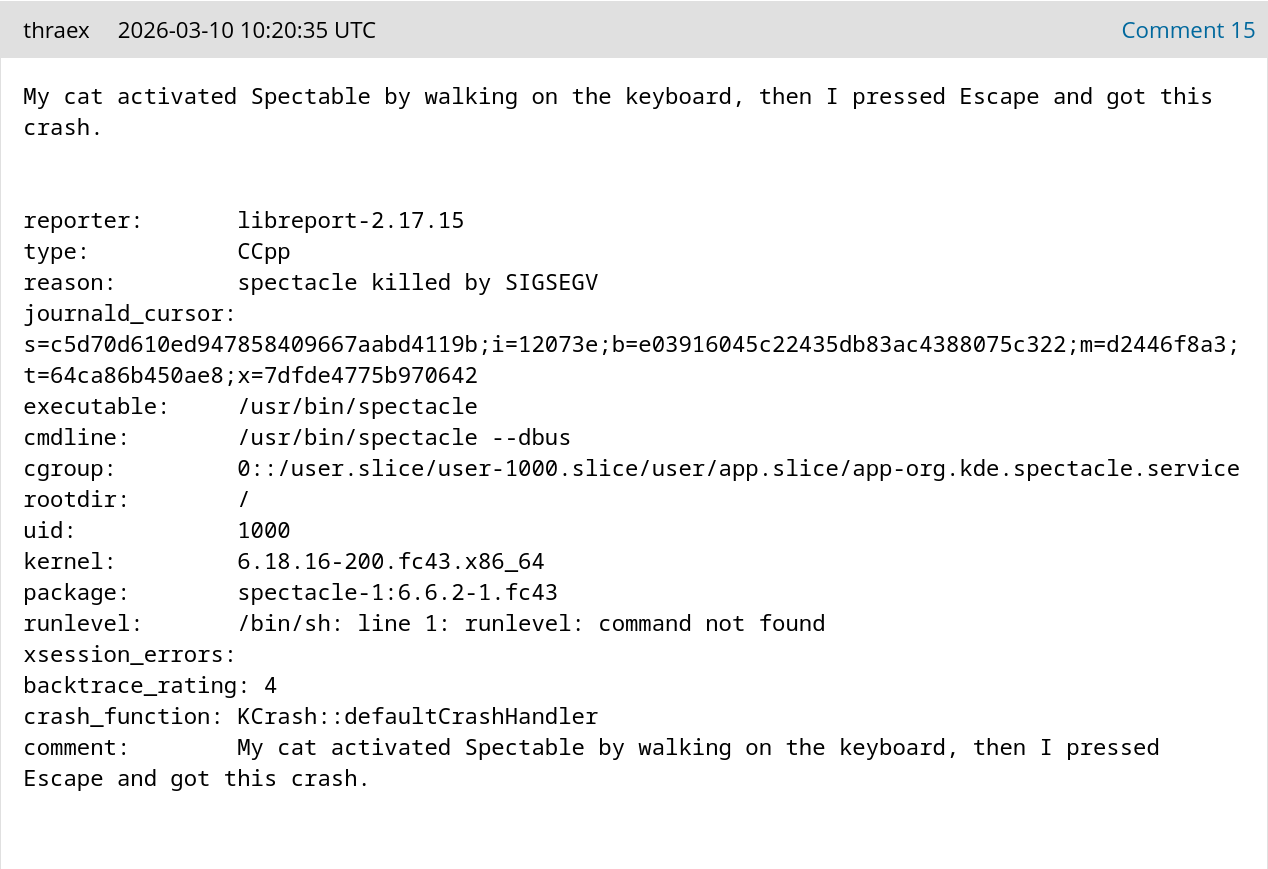
Task: Select the kernel version 6.18.16-200.fc43.x86_64
Action: point(390,561)
